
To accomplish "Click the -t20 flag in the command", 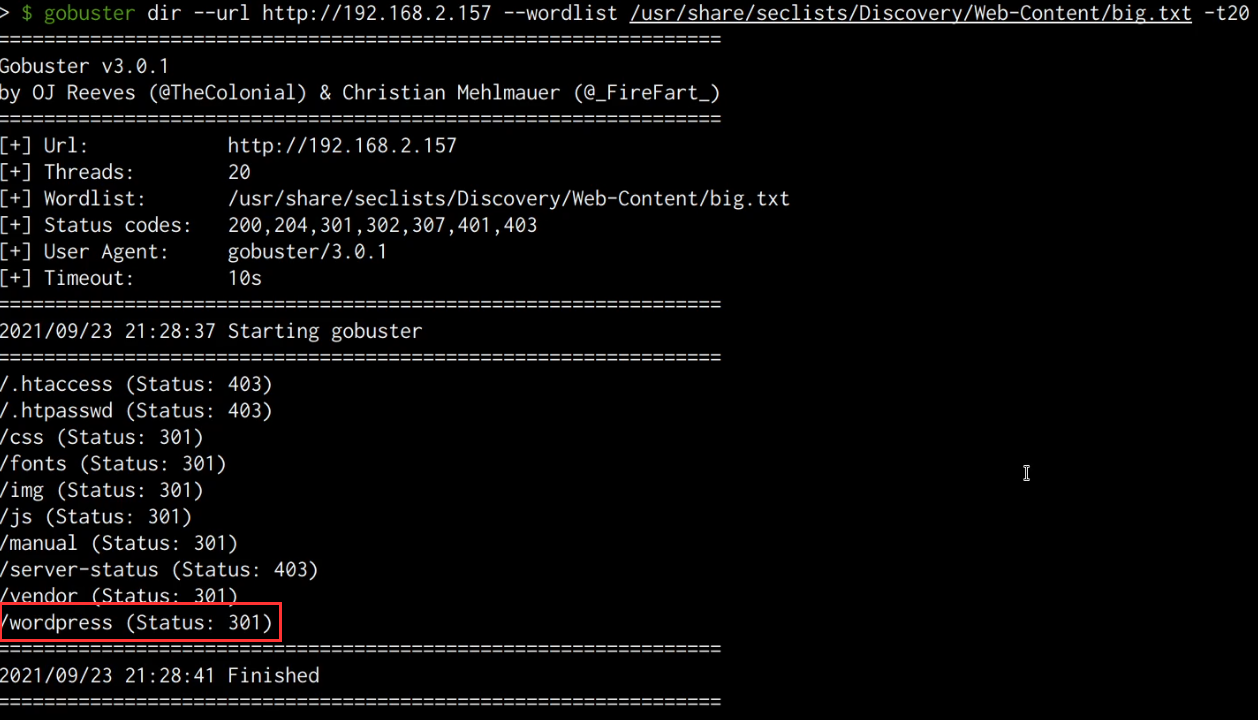I will 1226,13.
